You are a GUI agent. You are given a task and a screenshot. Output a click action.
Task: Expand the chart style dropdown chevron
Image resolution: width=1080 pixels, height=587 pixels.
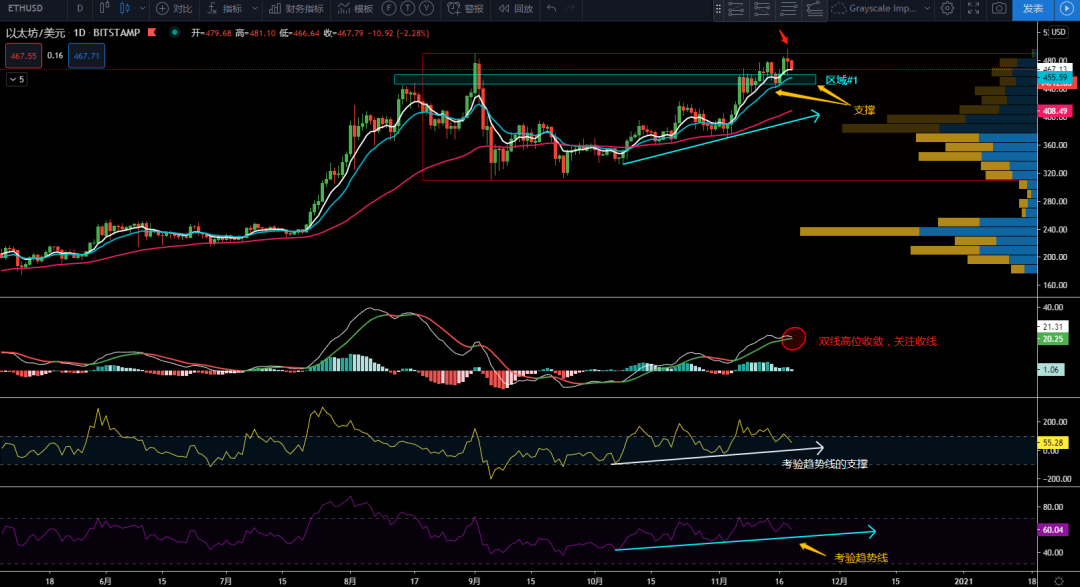pos(142,8)
